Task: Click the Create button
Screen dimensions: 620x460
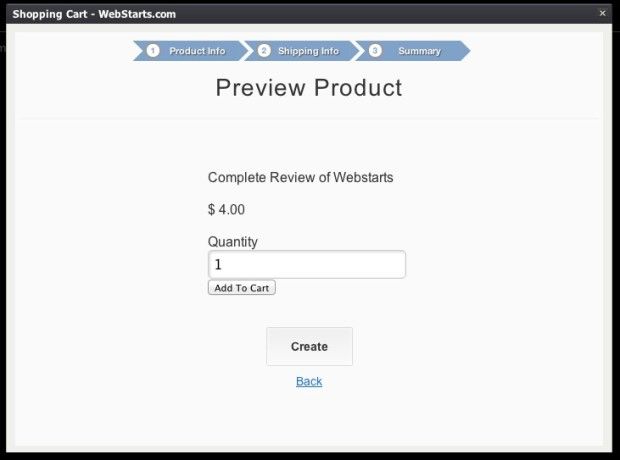Action: (x=309, y=346)
